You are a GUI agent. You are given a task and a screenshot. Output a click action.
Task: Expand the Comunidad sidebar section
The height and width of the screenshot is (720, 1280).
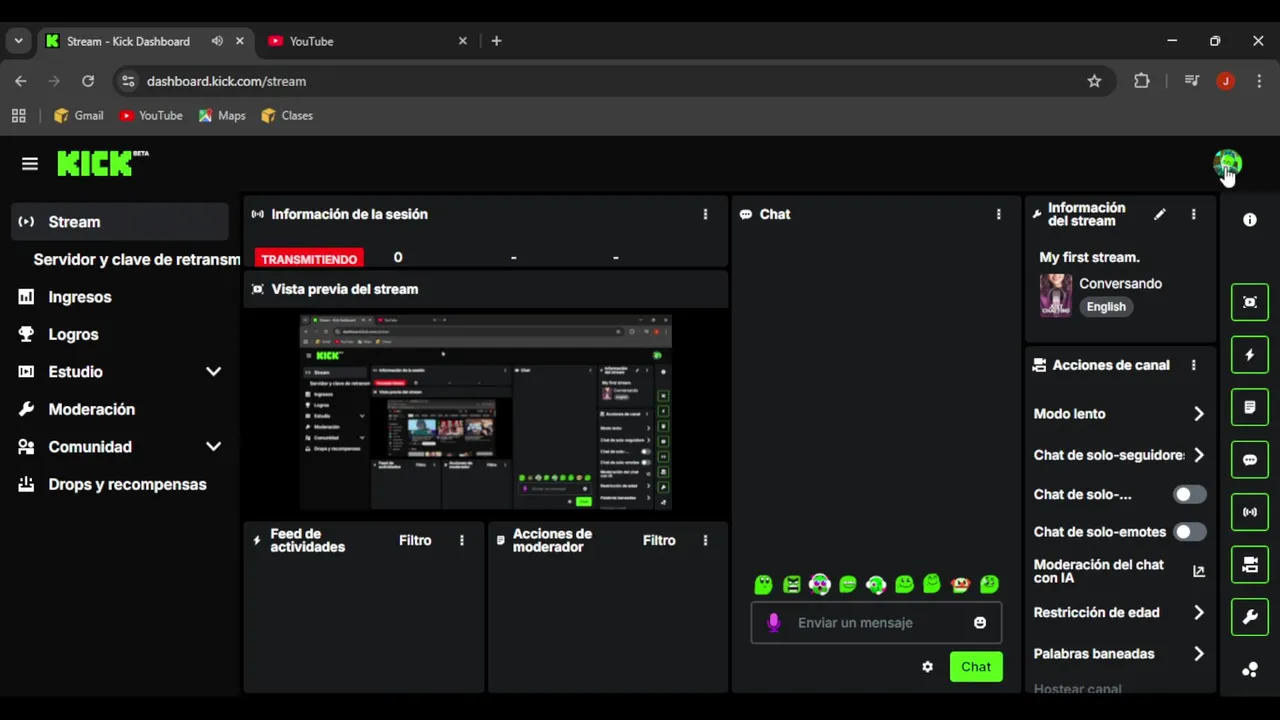pos(213,447)
